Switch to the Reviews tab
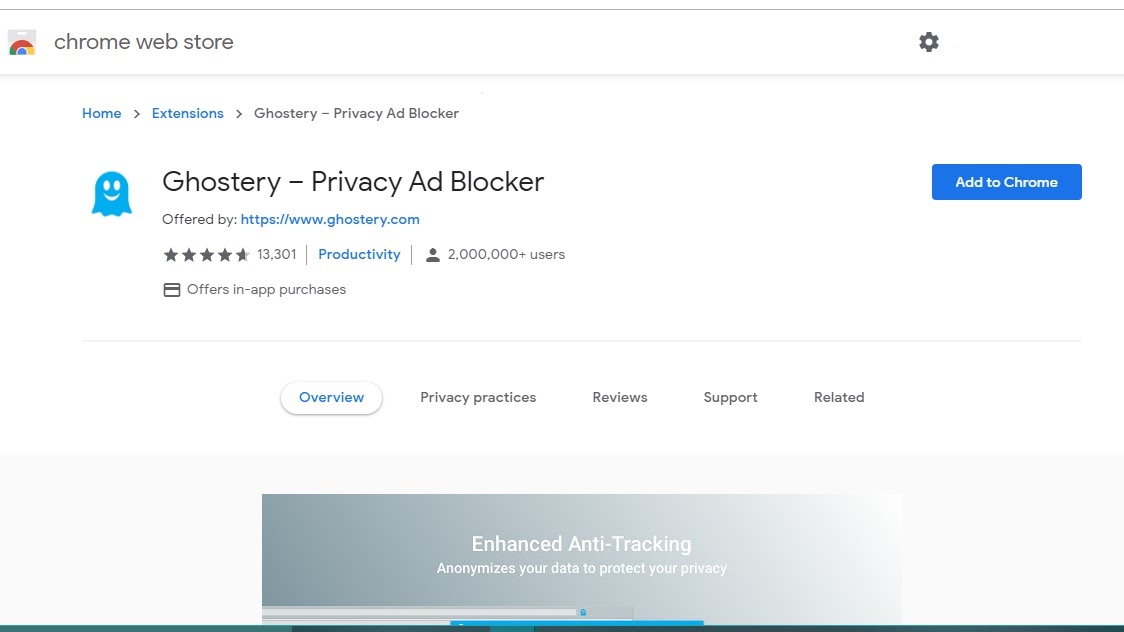The height and width of the screenshot is (632, 1124). 619,398
